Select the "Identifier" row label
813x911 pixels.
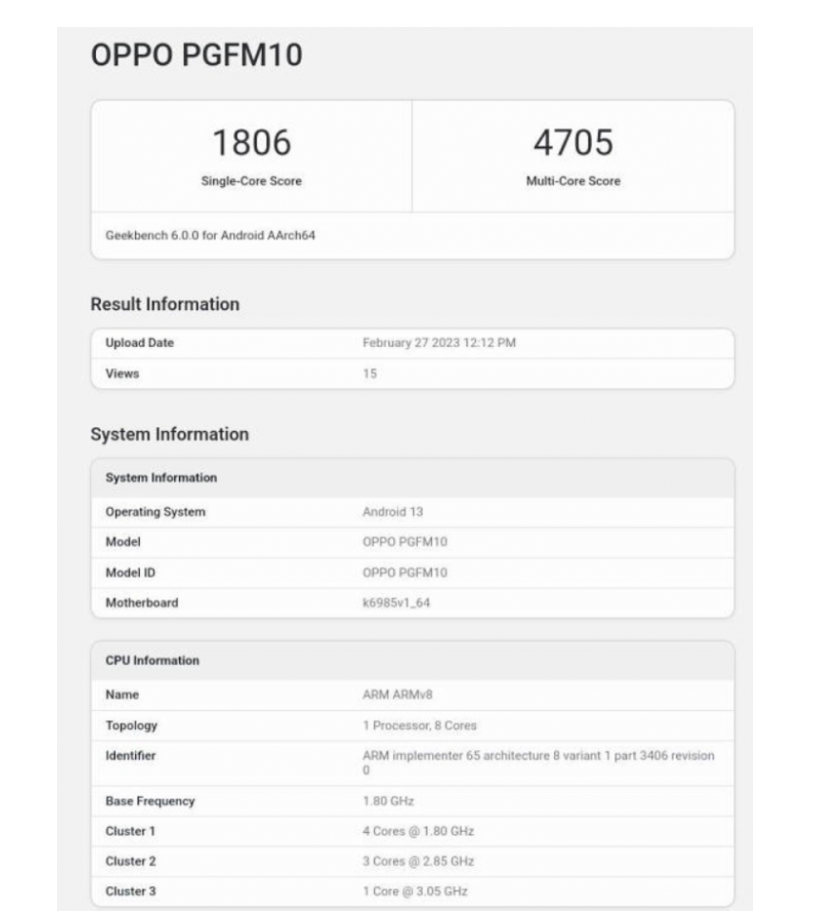tap(130, 756)
